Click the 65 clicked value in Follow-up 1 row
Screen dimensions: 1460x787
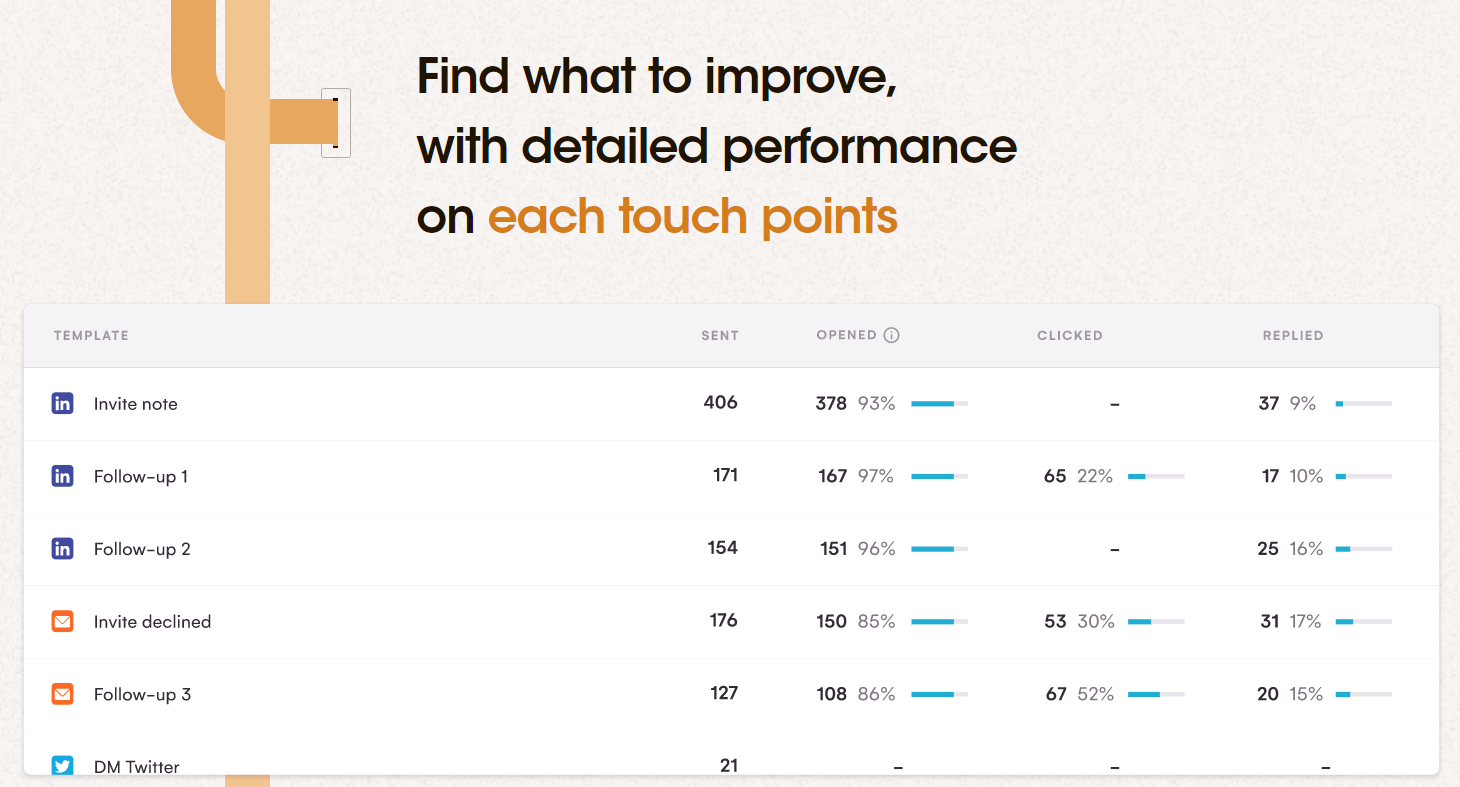[x=1055, y=476]
